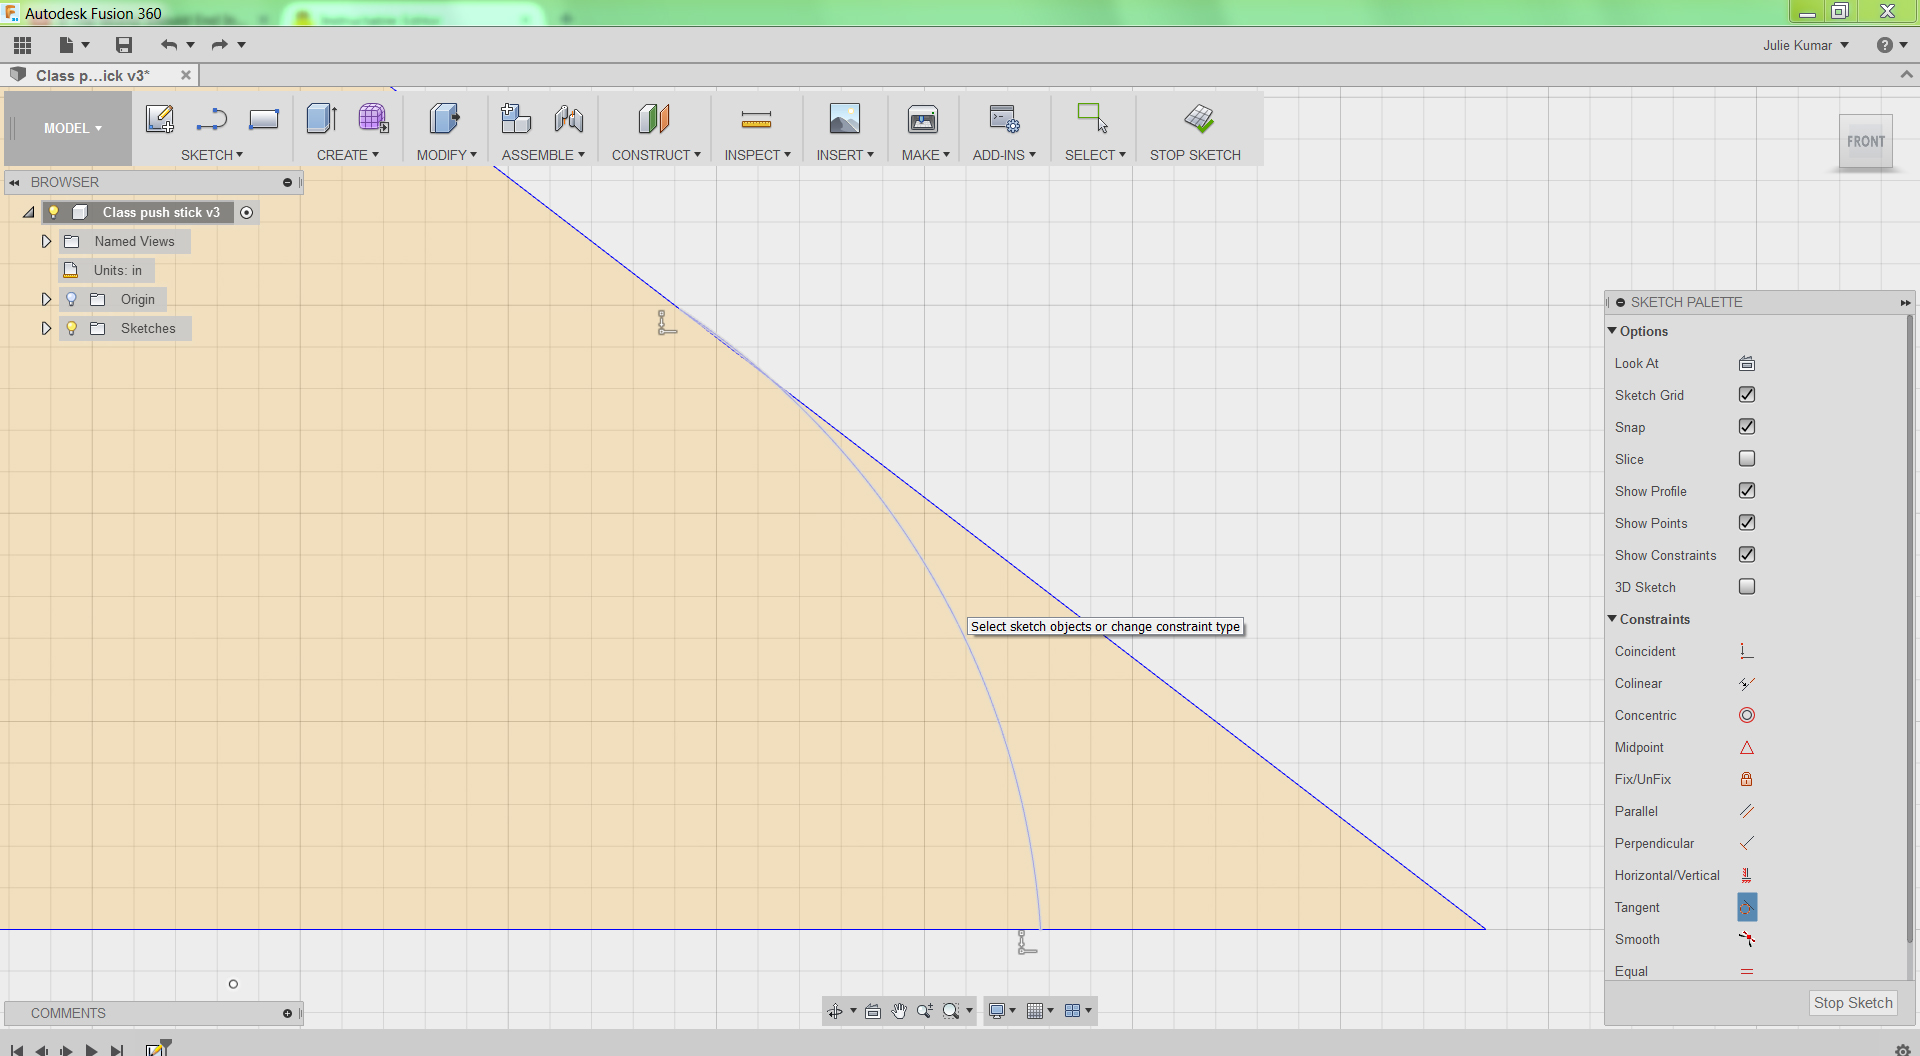Expand the Sketches folder
1920x1056 pixels.
point(46,328)
